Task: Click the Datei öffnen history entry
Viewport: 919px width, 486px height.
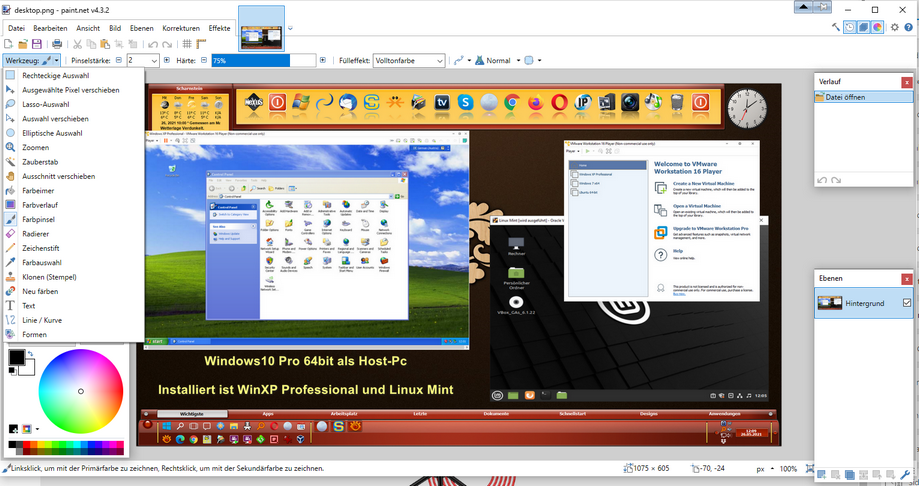Action: click(845, 97)
